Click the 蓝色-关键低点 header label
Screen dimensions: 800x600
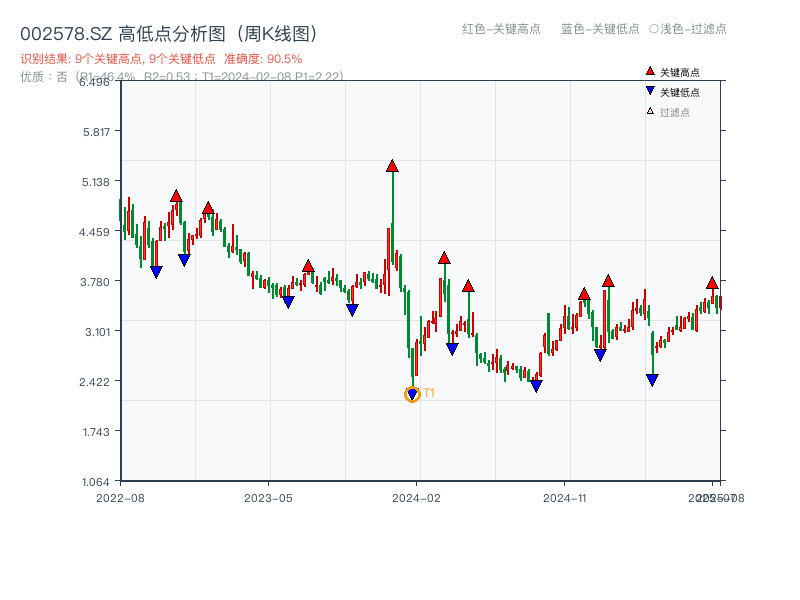(600, 29)
